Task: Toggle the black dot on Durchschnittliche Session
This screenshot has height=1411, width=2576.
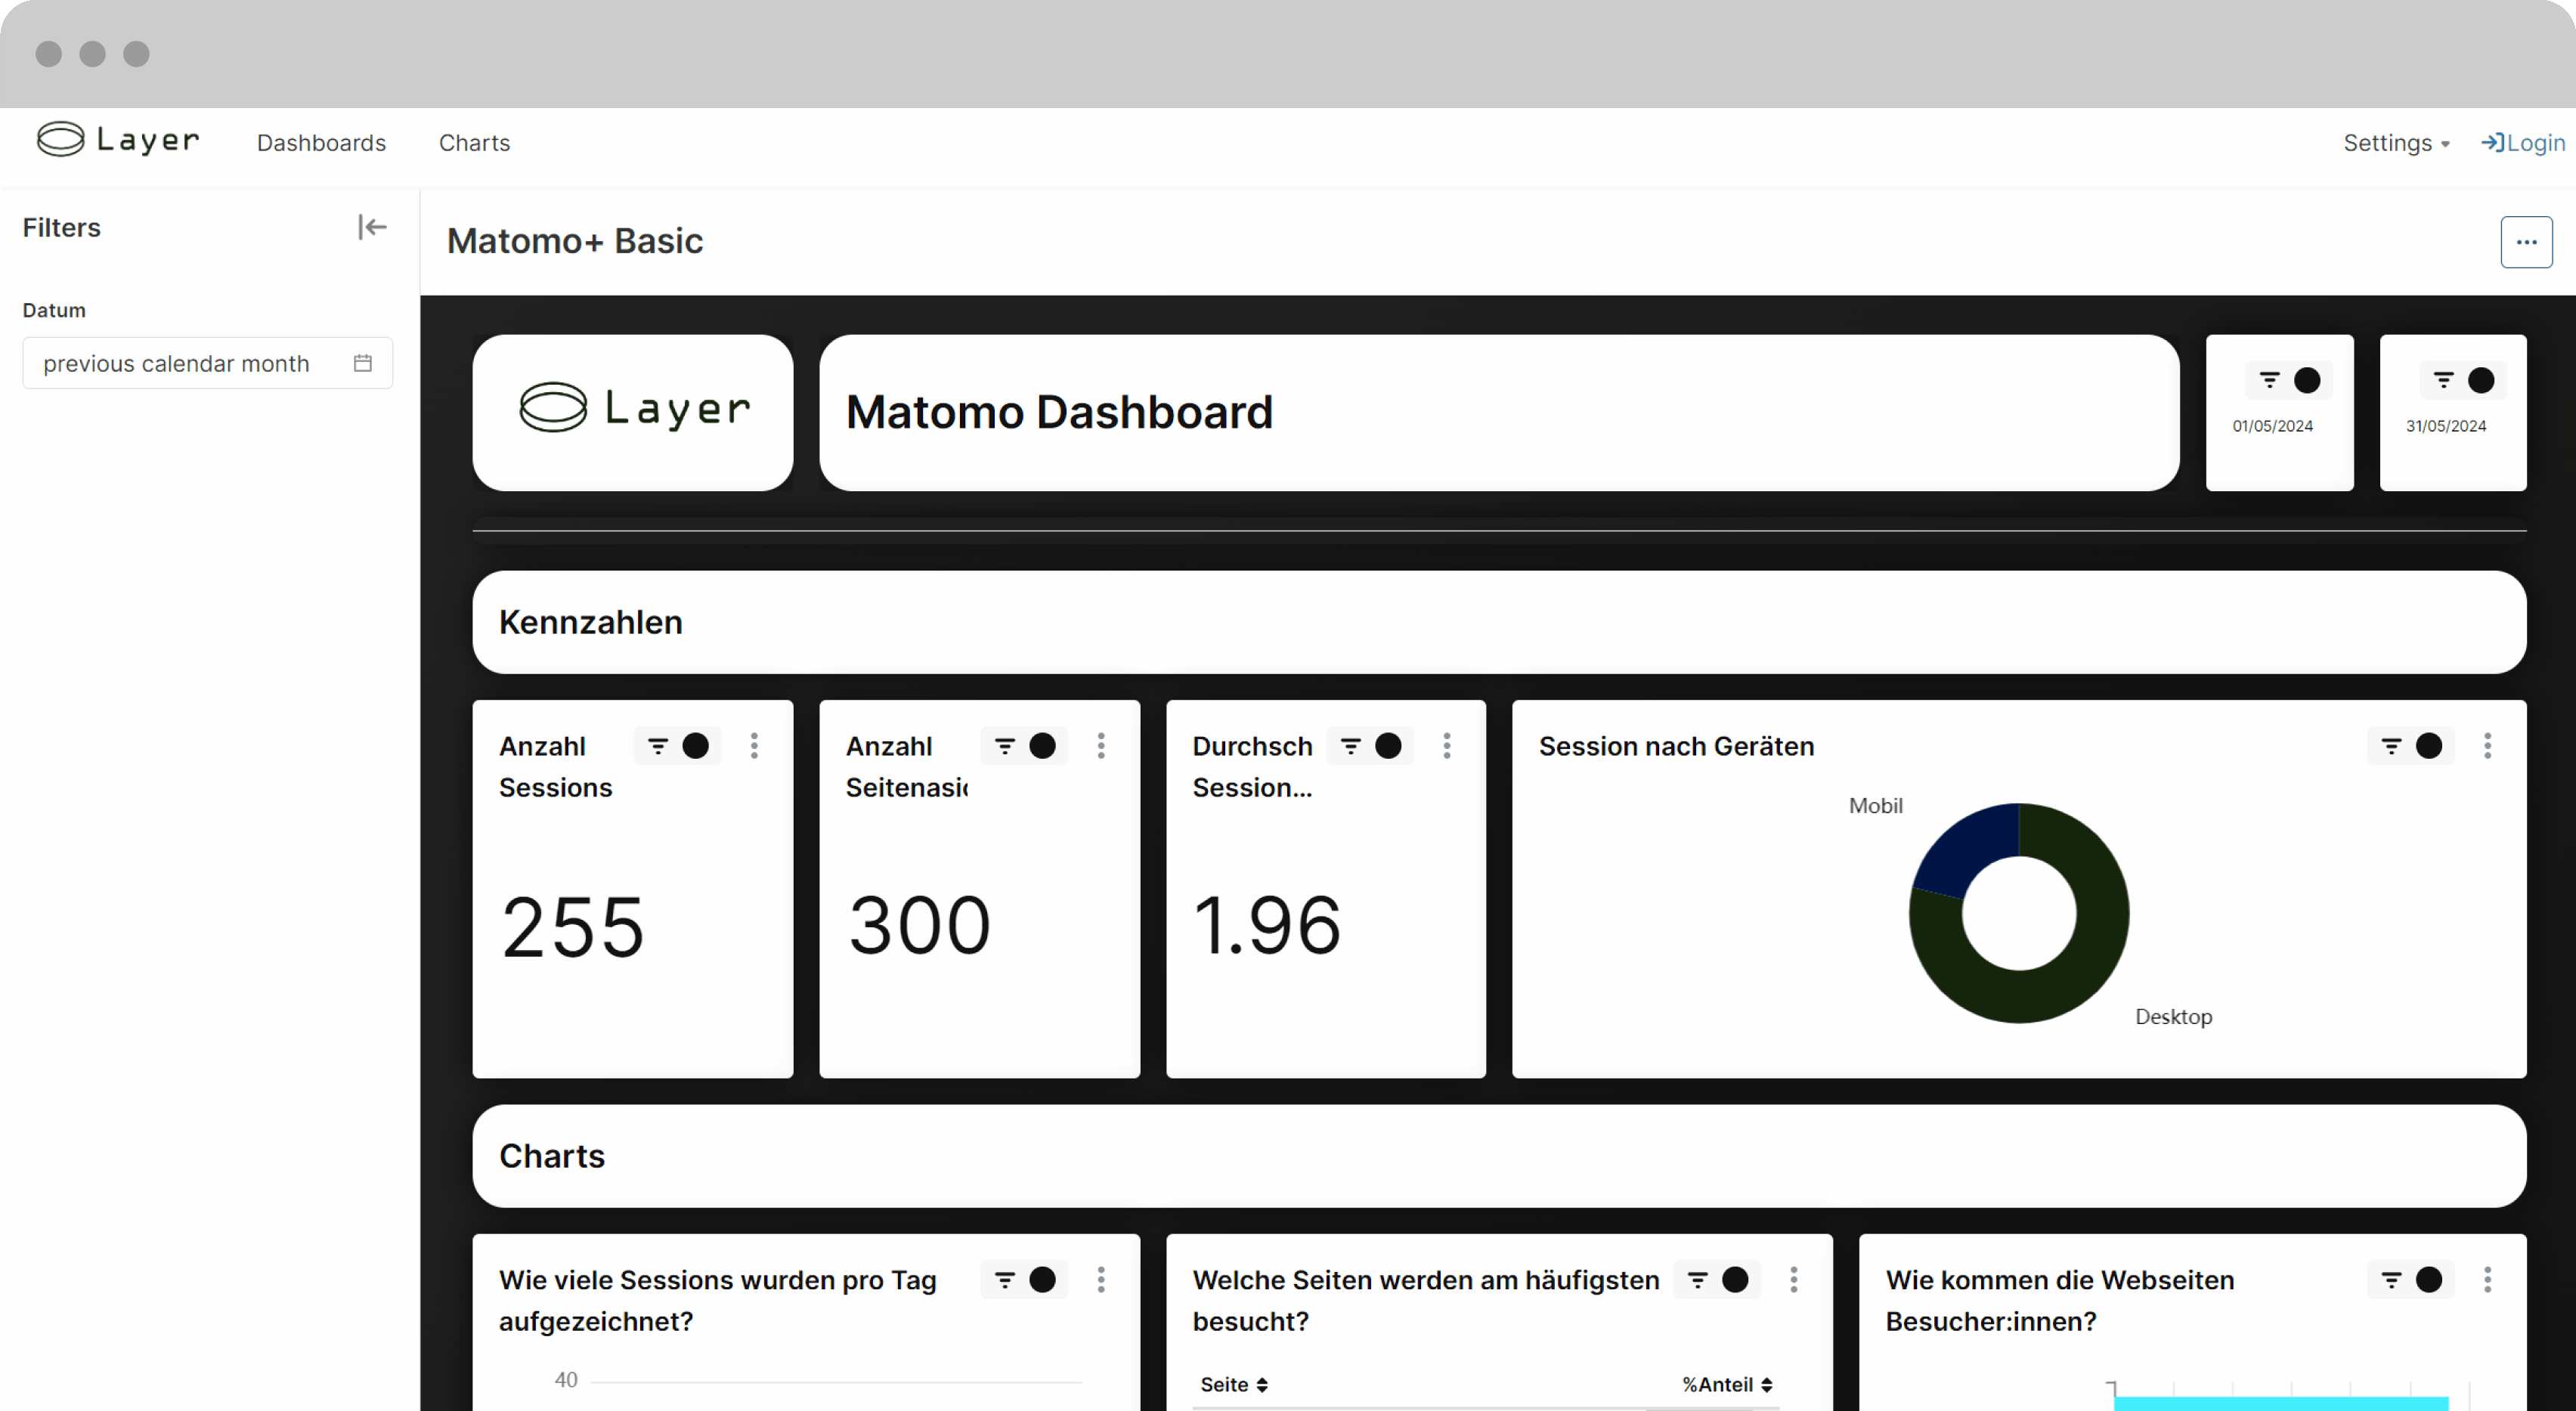Action: tap(1388, 746)
